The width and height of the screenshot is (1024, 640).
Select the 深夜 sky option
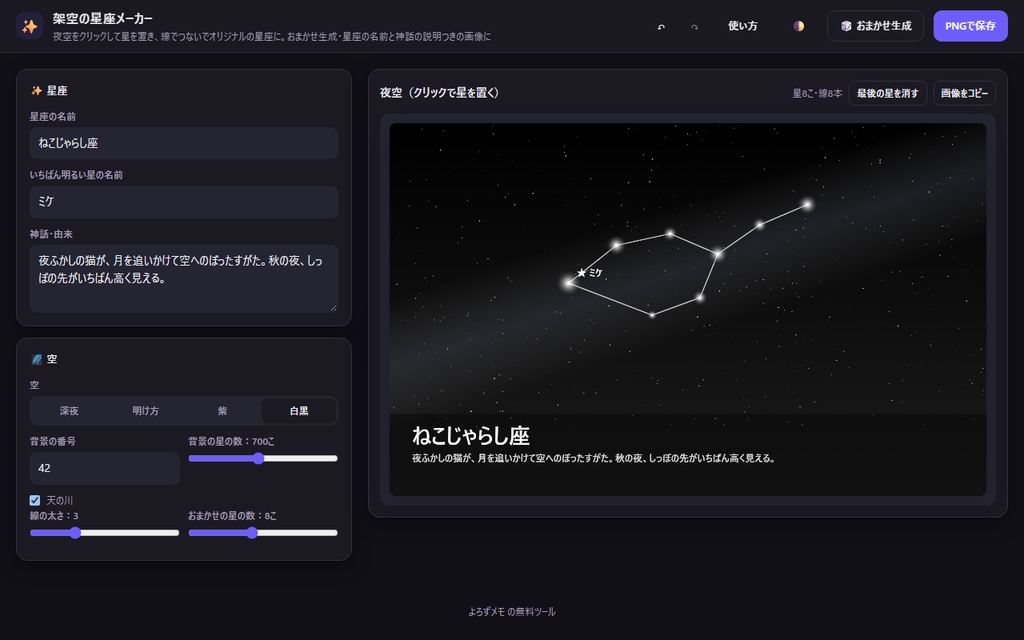69,411
